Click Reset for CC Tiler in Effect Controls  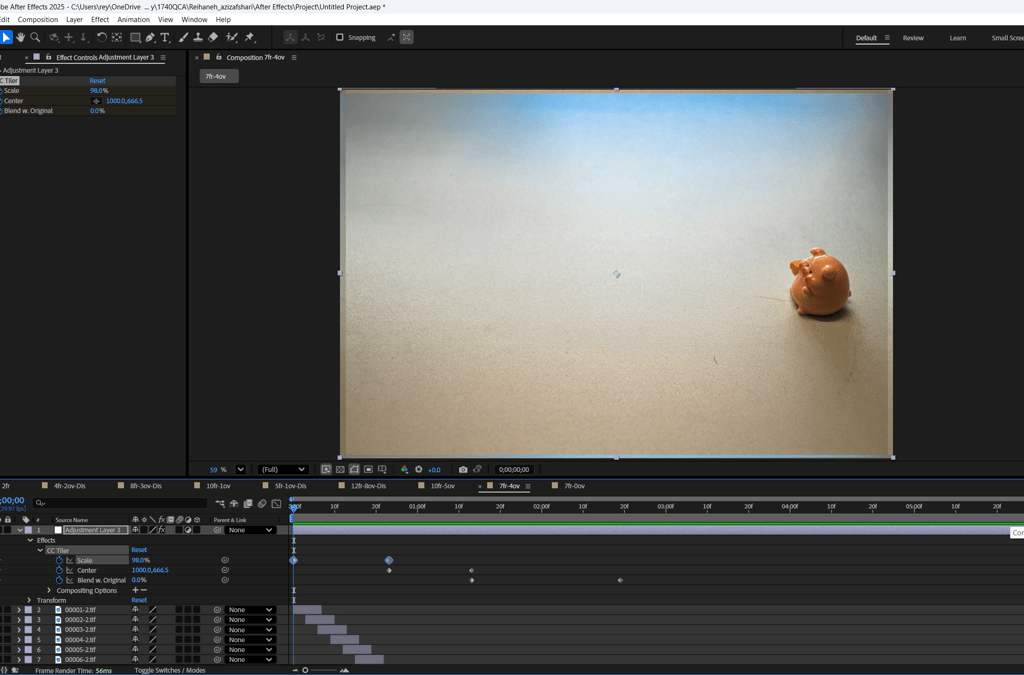[x=97, y=80]
